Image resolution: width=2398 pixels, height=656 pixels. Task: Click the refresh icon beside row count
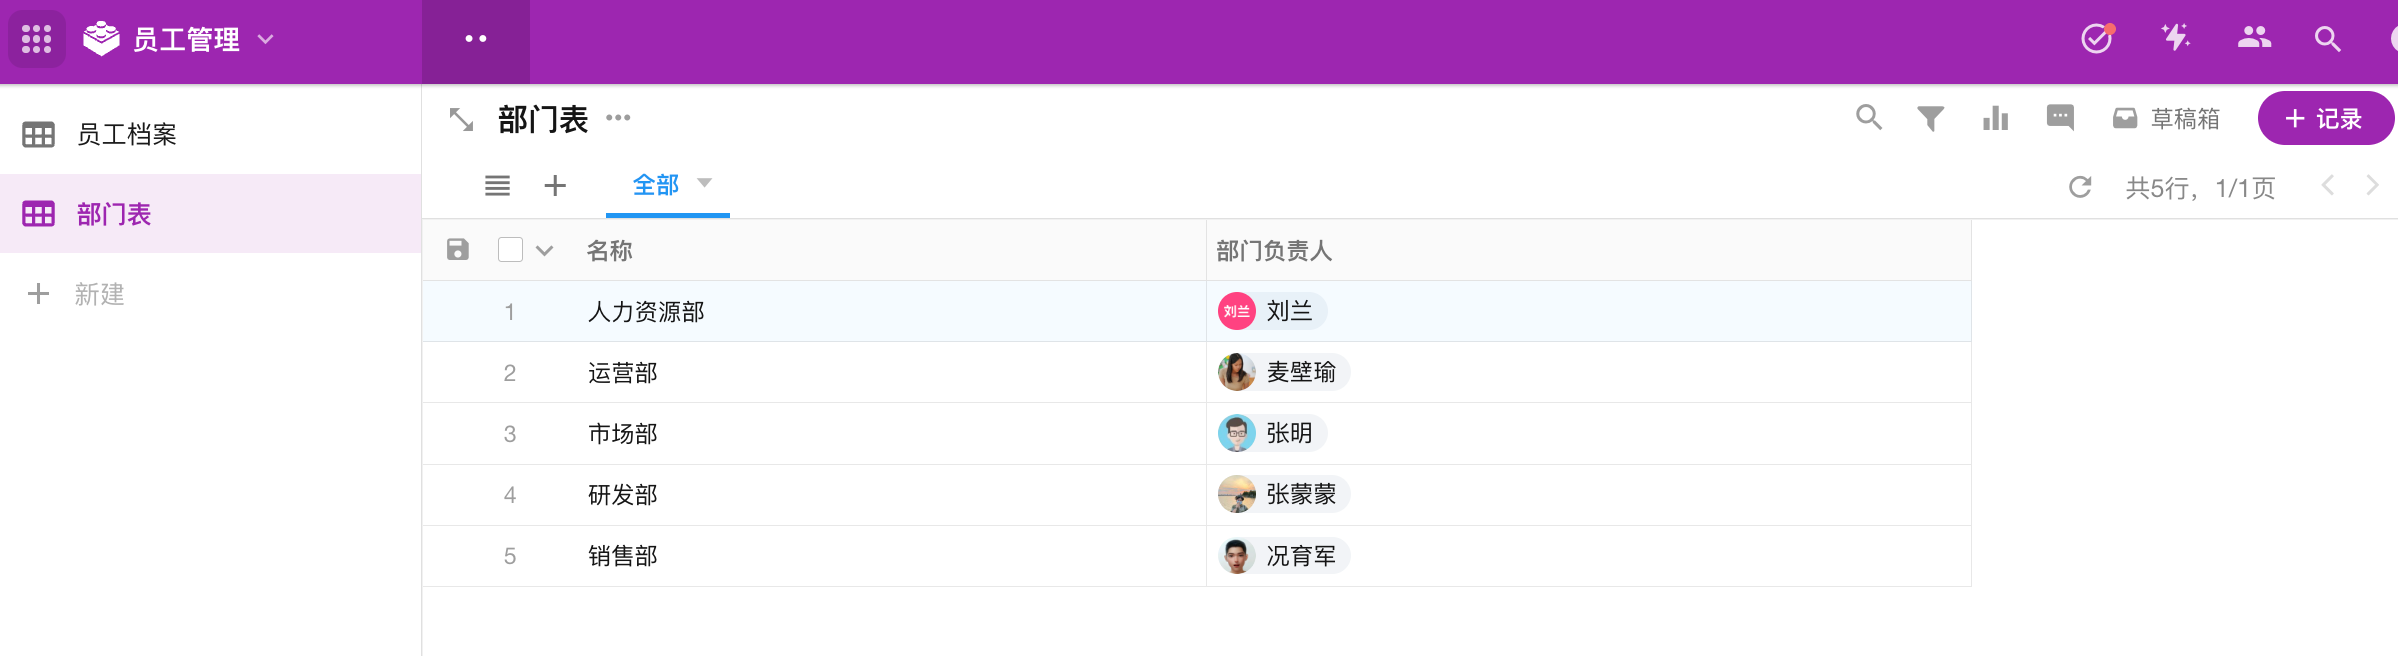click(2080, 187)
